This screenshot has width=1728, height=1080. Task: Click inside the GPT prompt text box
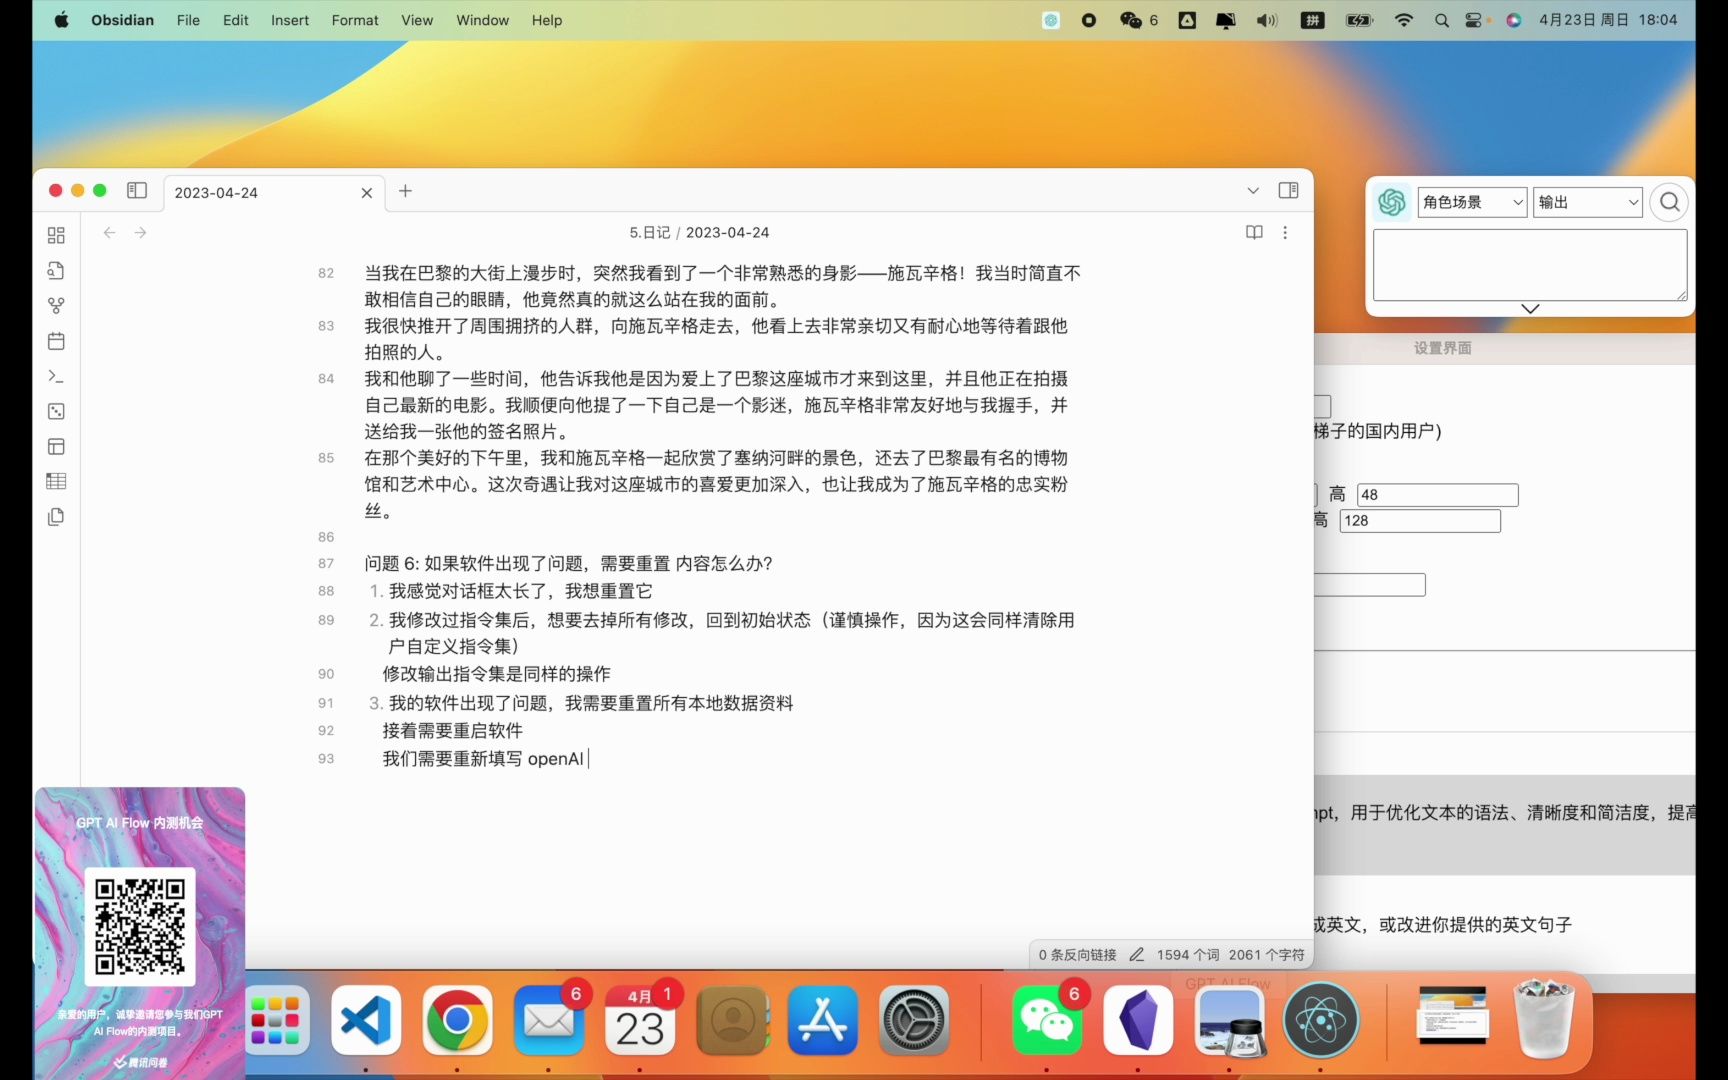point(1528,263)
